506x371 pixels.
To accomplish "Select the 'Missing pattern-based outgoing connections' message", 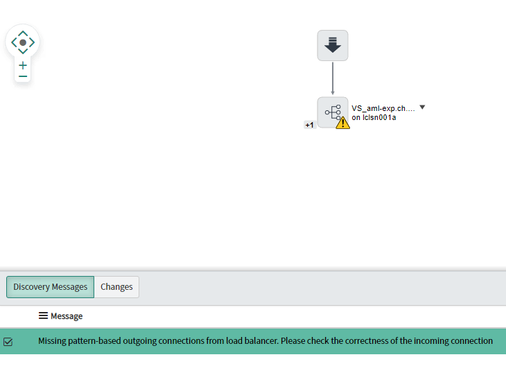I will pos(265,341).
